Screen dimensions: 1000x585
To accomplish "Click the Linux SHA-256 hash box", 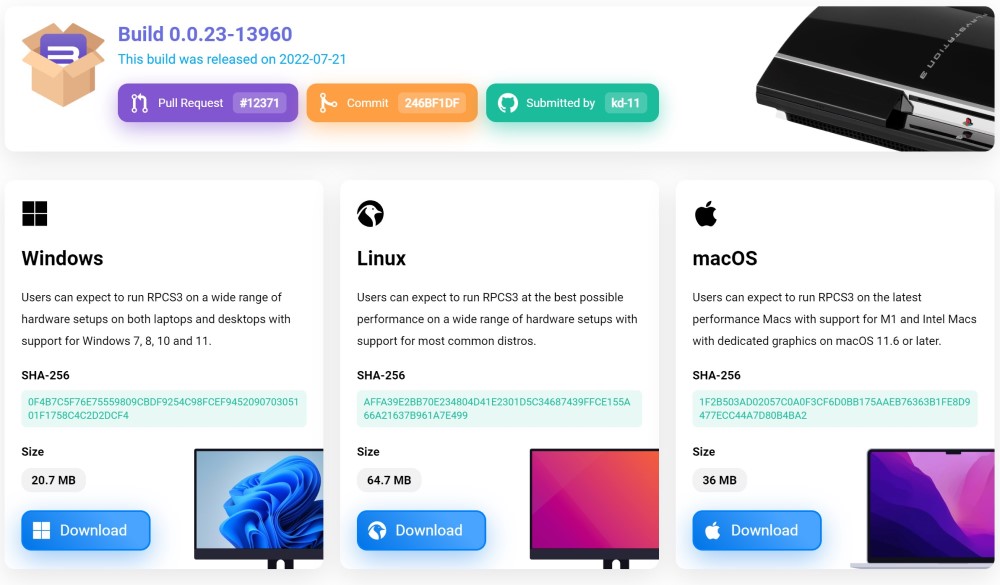I will [x=499, y=408].
